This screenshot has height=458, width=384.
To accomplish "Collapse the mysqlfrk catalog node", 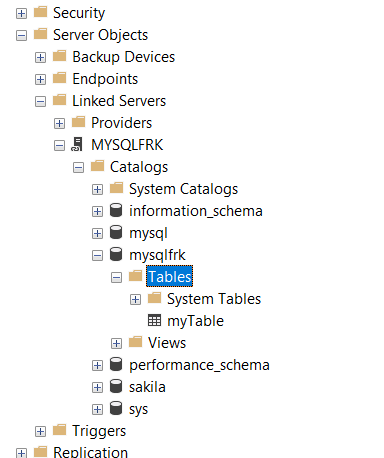I will [97, 255].
